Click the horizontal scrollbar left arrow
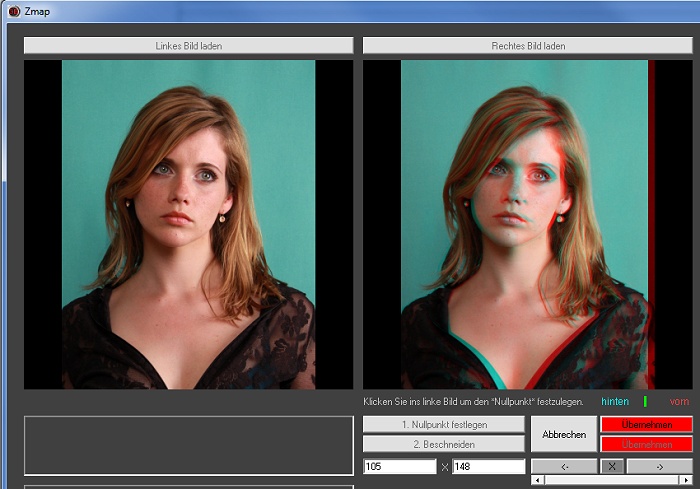The width and height of the screenshot is (700, 489). pyautogui.click(x=536, y=481)
